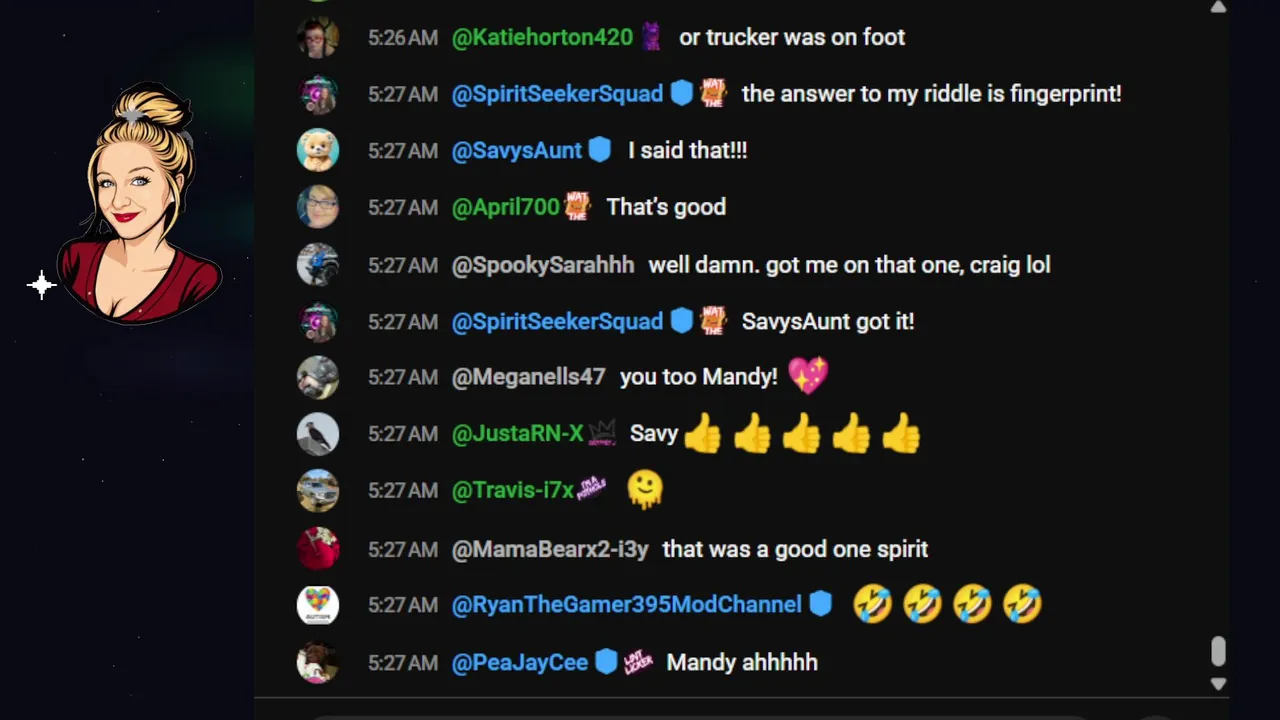This screenshot has height=720, width=1280.
Task: Open @PeaJayCee's username link
Action: (520, 662)
